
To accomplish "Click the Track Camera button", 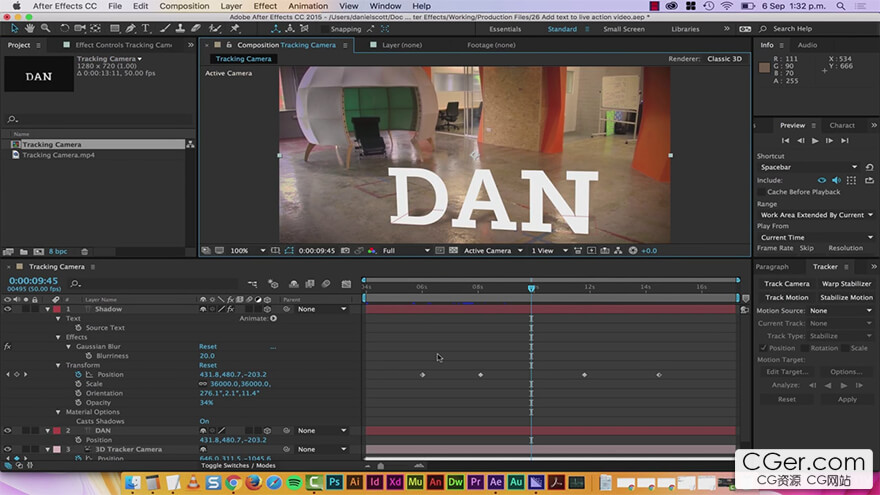I will [787, 283].
